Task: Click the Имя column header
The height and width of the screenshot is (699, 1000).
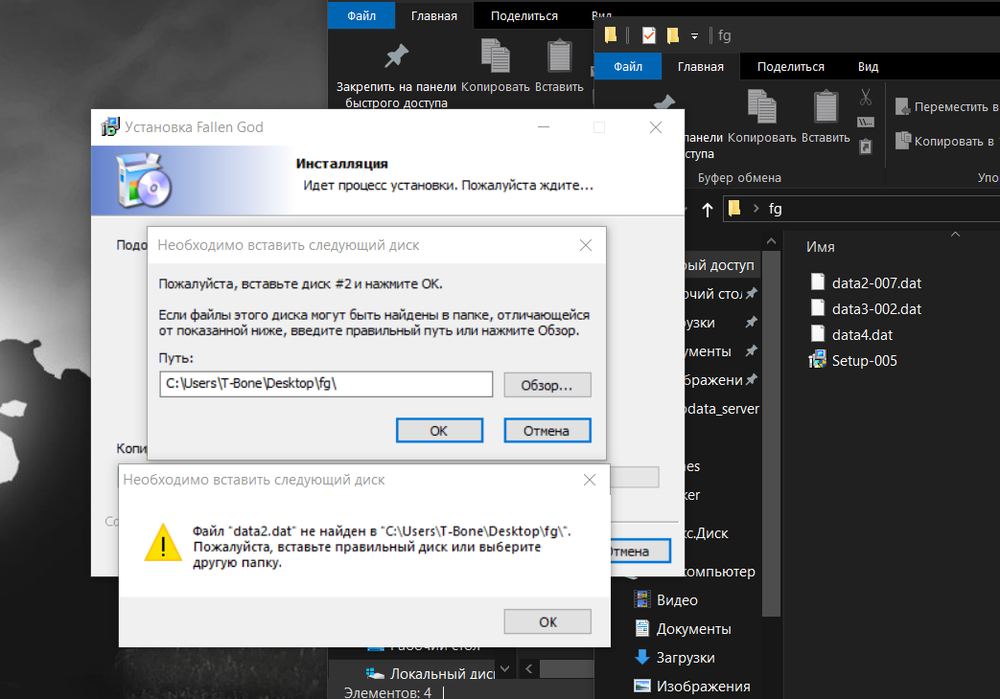Action: (820, 247)
